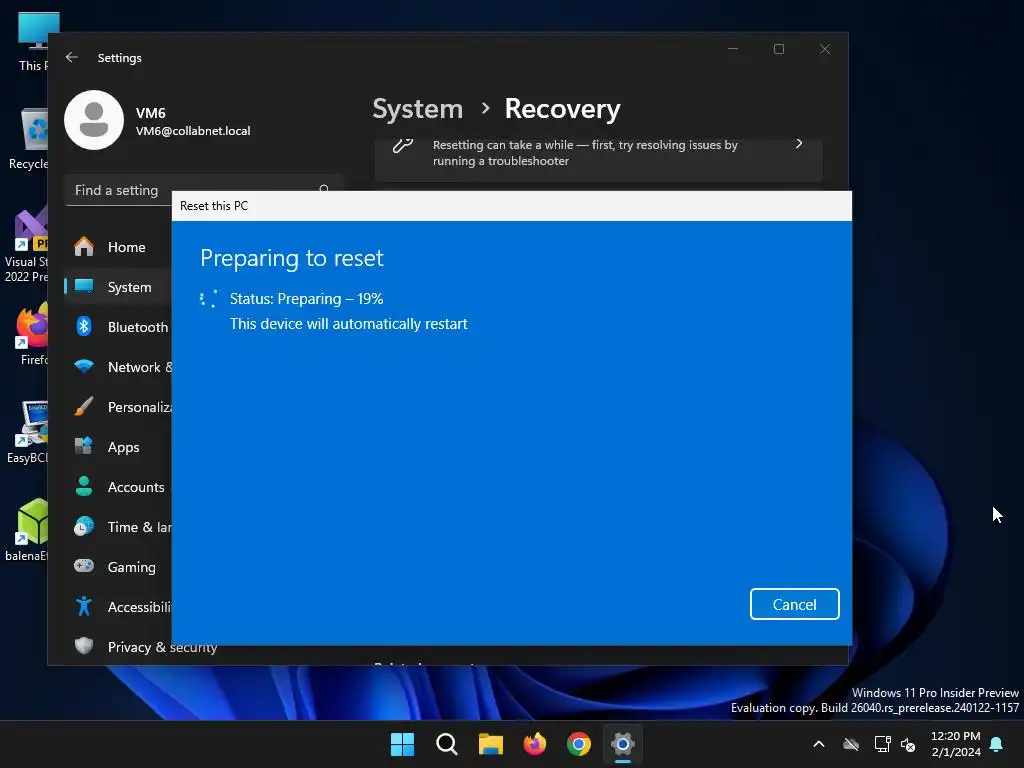The image size is (1024, 768).
Task: Click the Bluetooth symbol icon
Action: click(x=84, y=326)
